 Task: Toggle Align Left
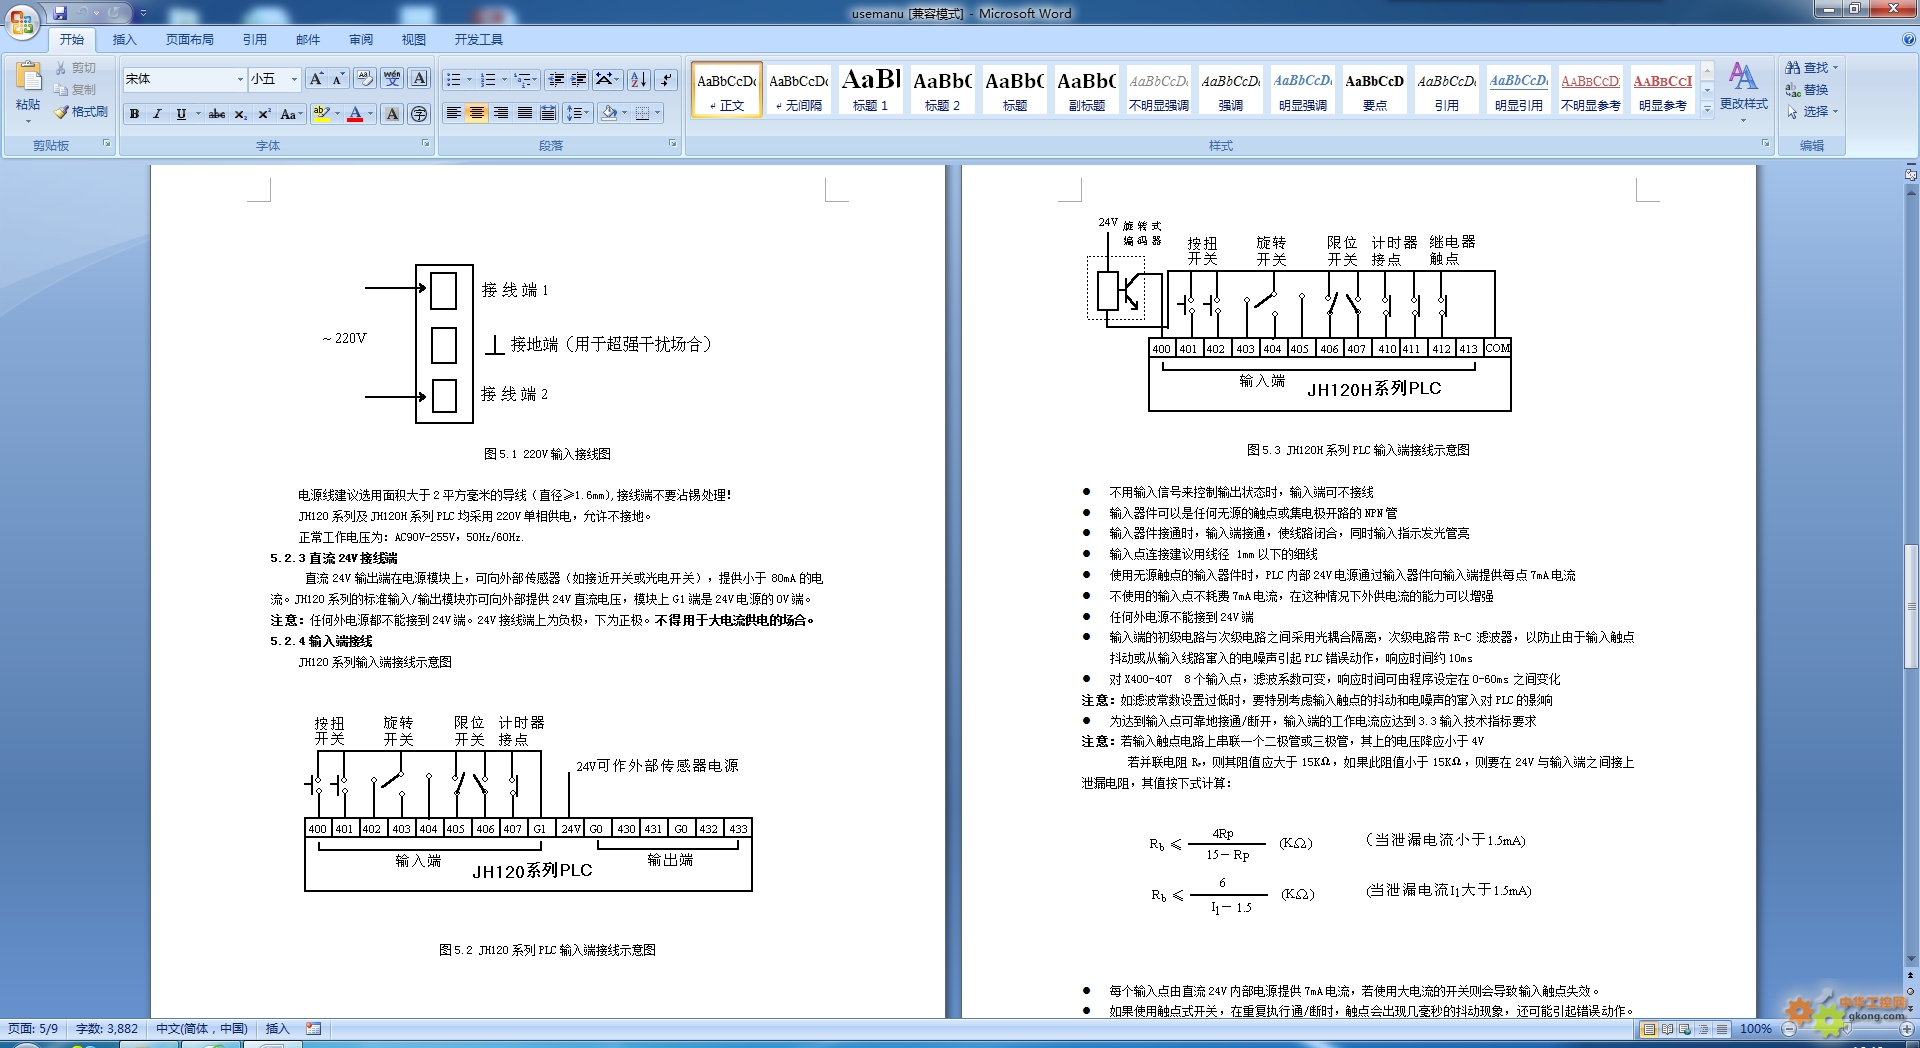(x=453, y=113)
